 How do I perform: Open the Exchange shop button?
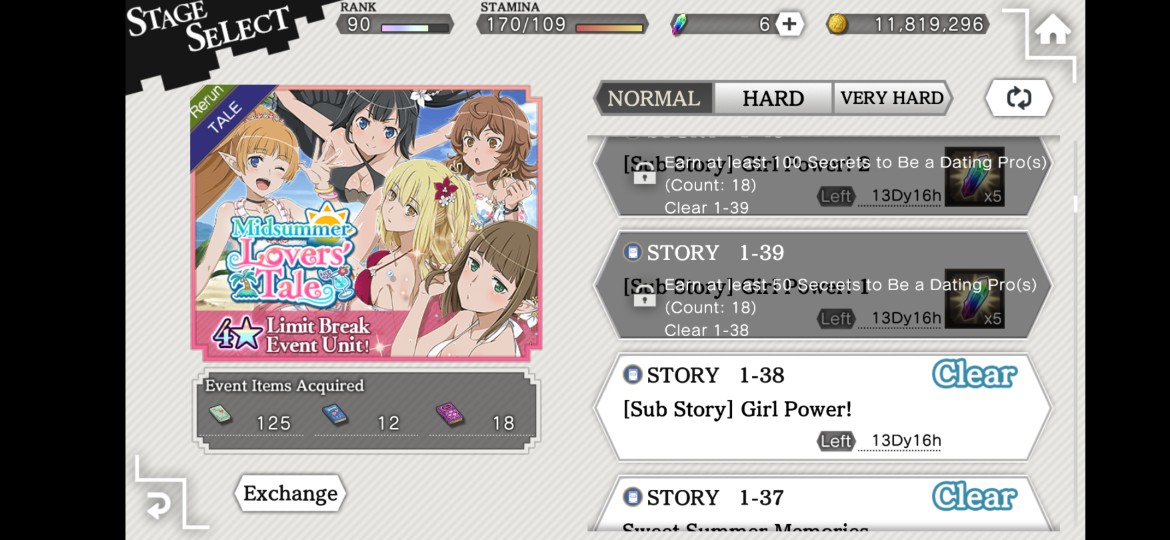[290, 494]
